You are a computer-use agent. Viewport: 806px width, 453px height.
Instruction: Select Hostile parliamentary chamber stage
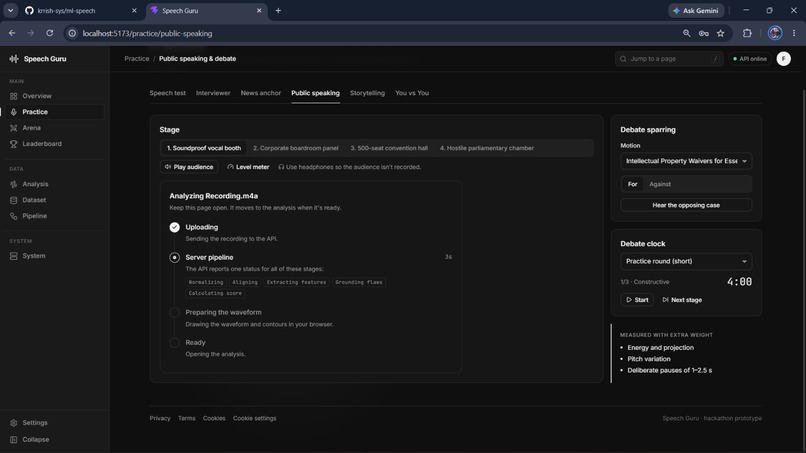(x=487, y=148)
